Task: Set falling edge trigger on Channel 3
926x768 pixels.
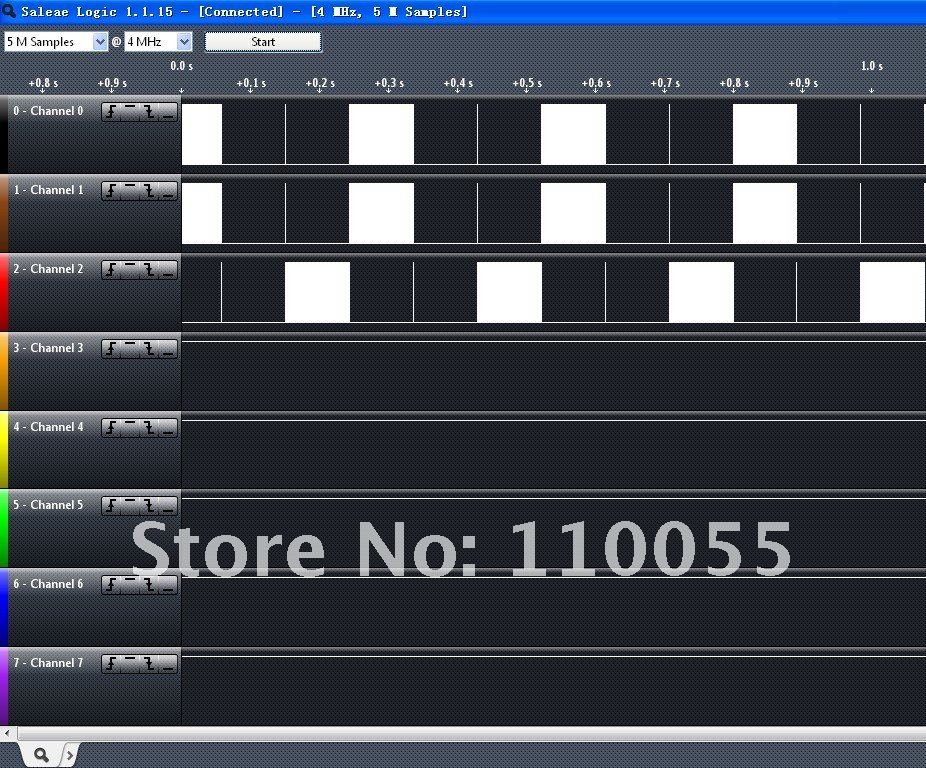Action: point(149,349)
